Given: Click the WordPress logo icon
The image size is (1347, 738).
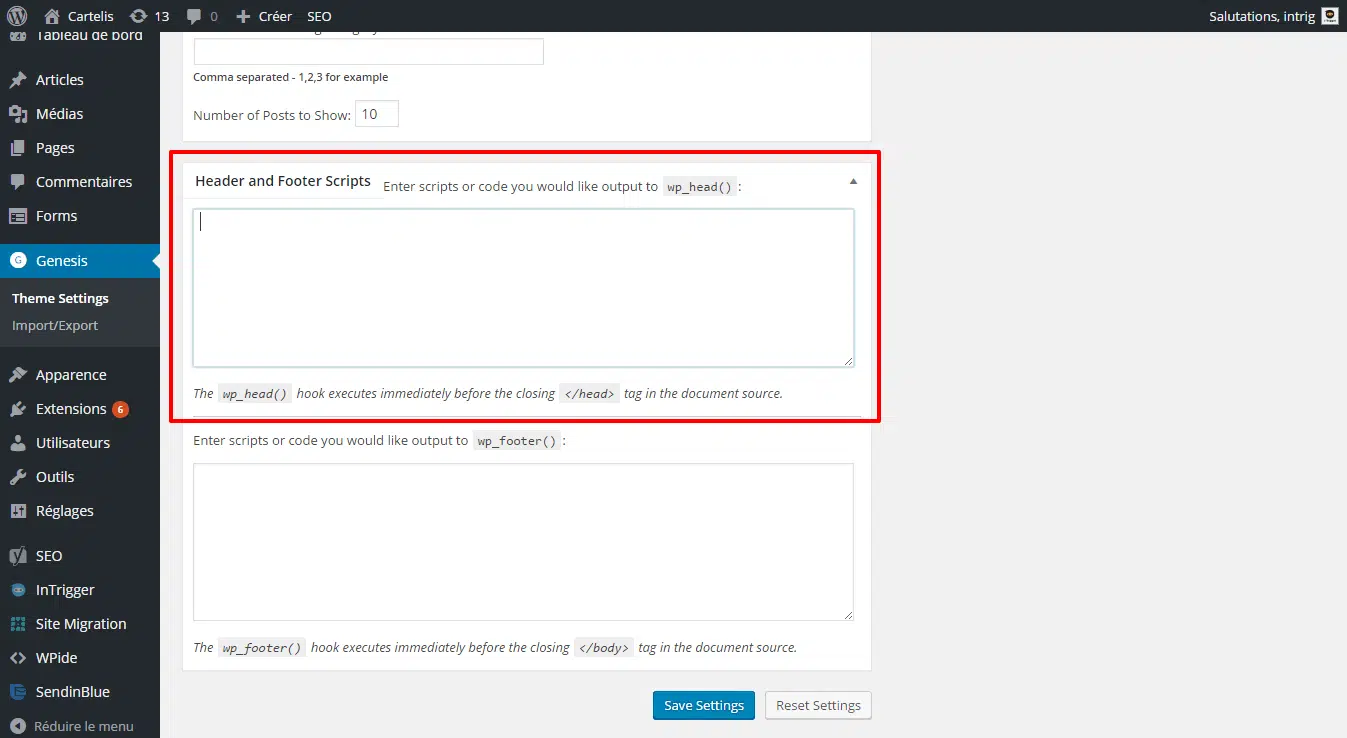Looking at the screenshot, I should coord(17,16).
